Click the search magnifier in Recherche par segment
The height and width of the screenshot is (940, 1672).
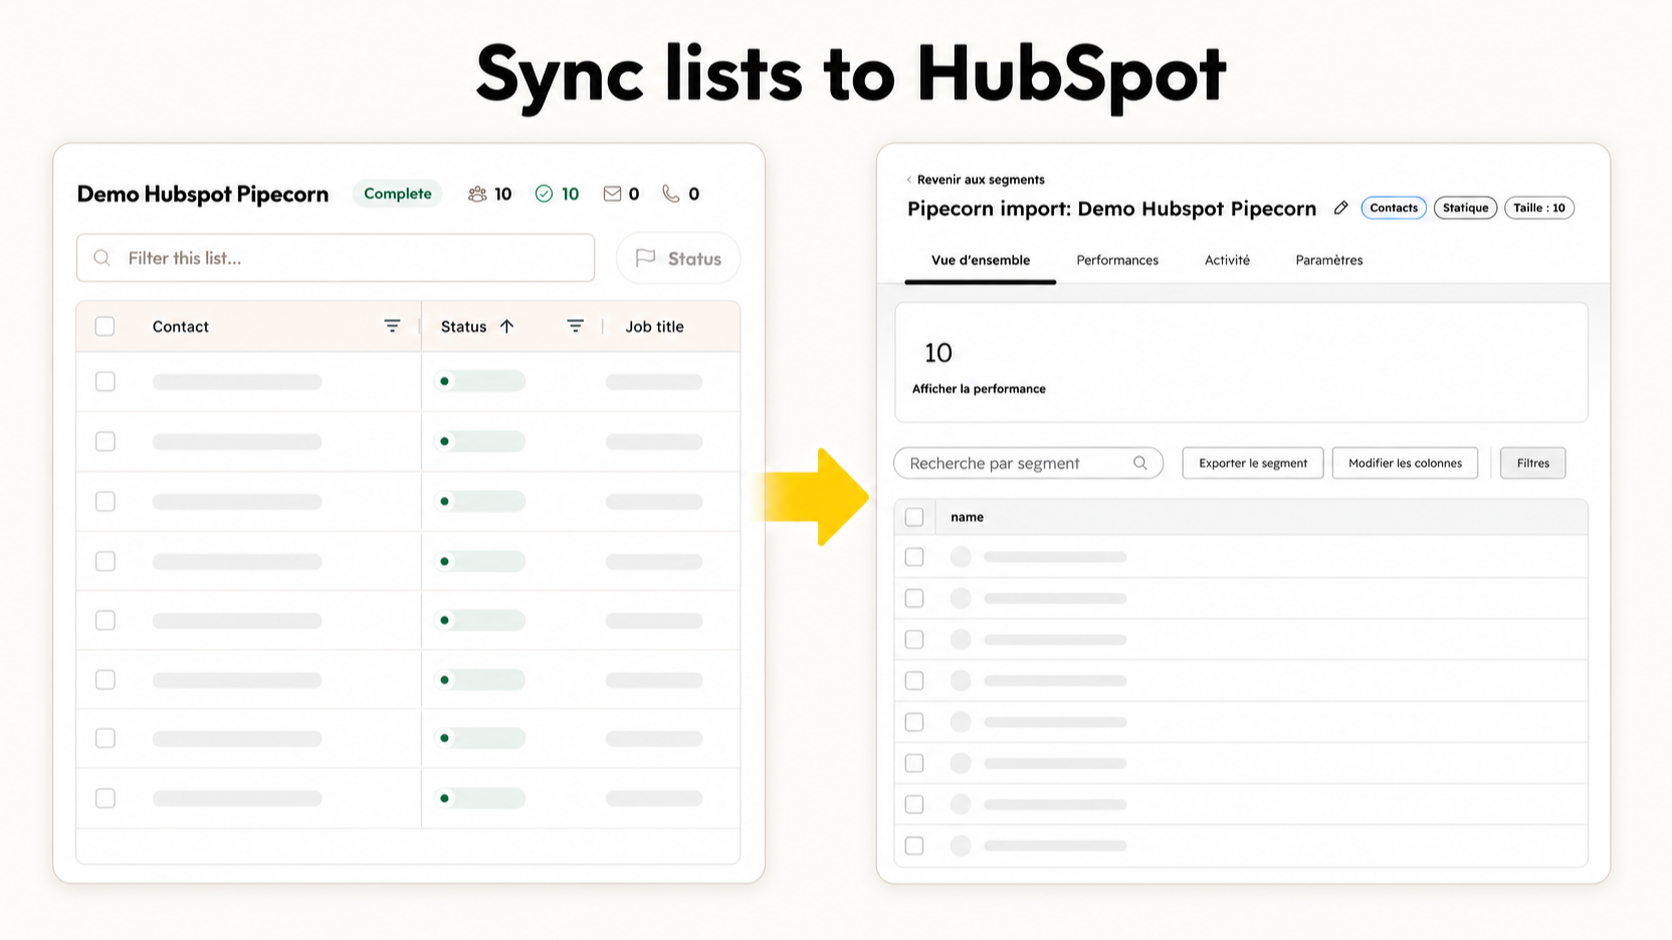pos(1140,463)
